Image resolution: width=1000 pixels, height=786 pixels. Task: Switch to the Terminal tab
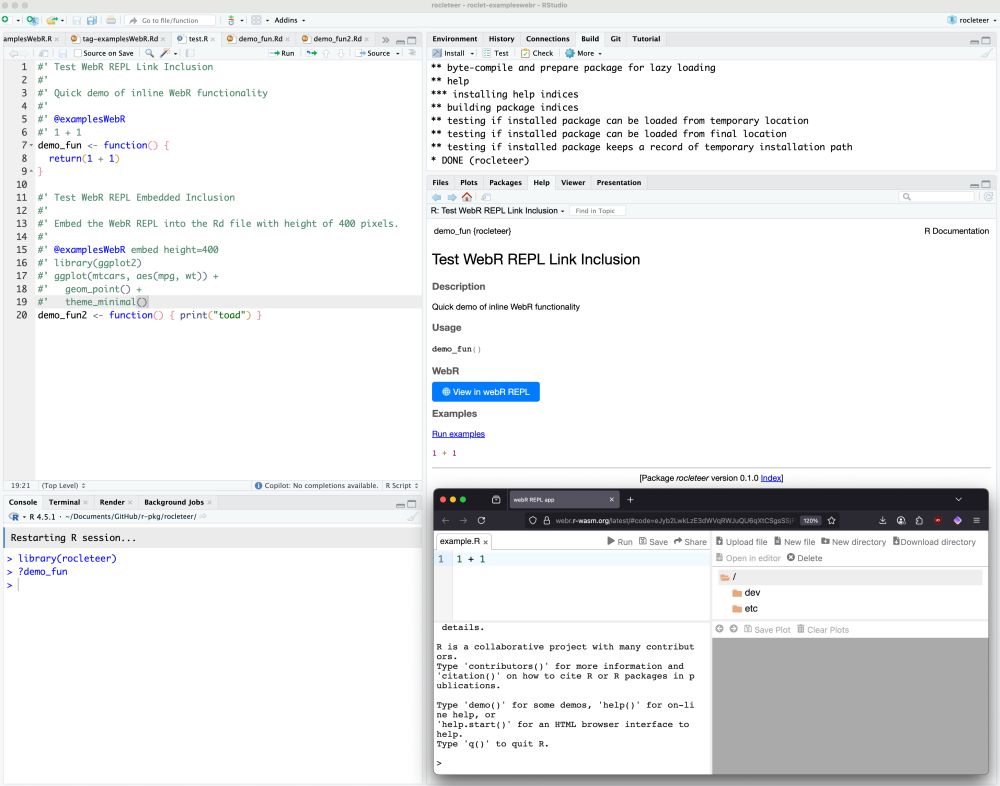tap(63, 501)
